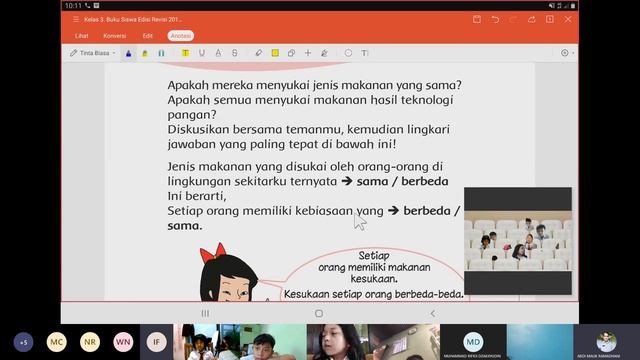Tap the Android recent apps button

(205, 313)
